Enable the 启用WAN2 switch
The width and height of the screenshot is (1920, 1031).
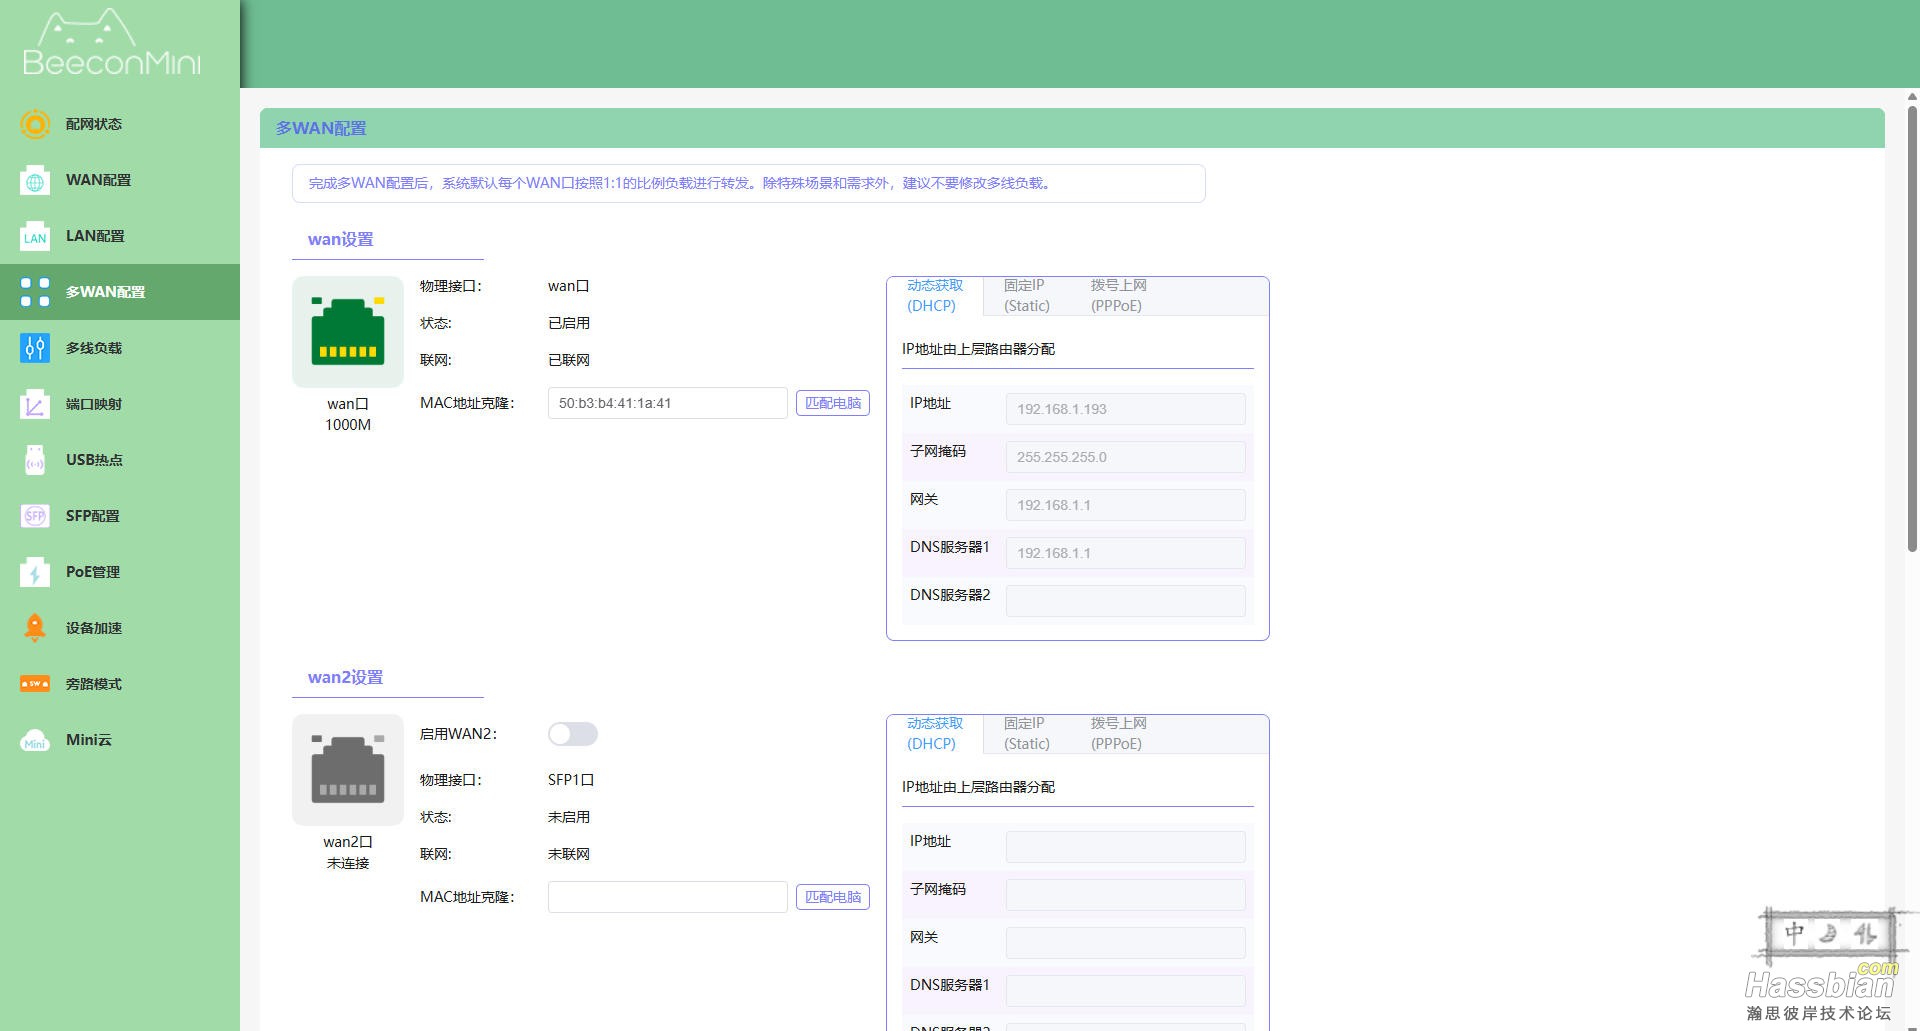pyautogui.click(x=573, y=734)
